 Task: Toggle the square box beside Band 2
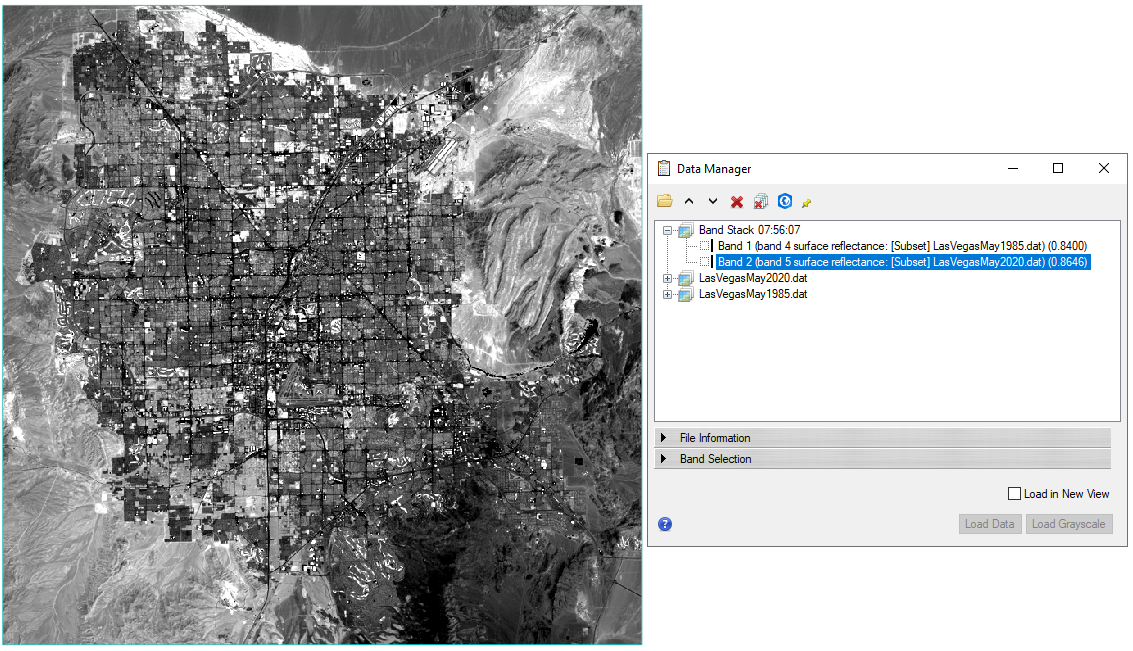coord(705,262)
